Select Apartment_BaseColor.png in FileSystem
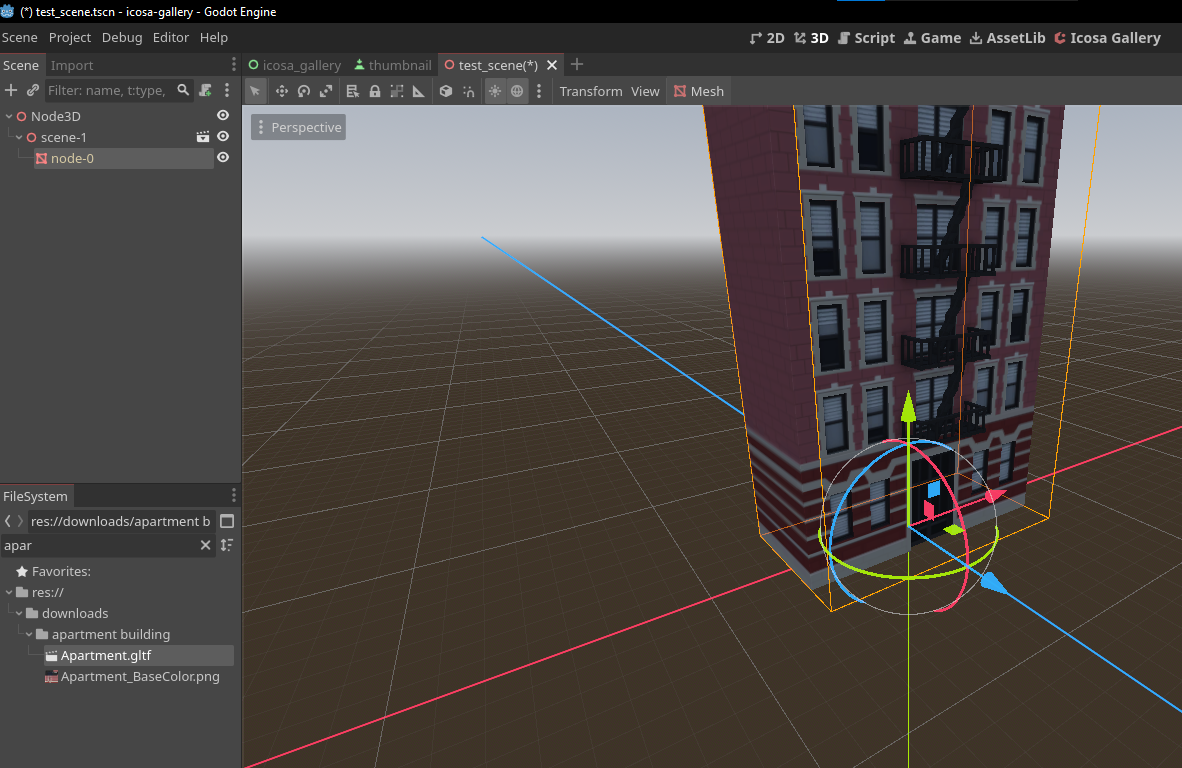Viewport: 1182px width, 768px height. 140,676
